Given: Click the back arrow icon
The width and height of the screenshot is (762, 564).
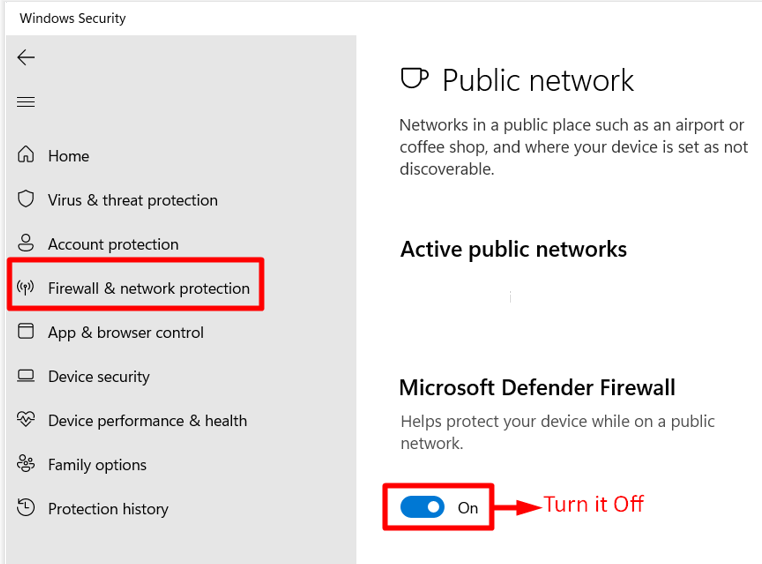Looking at the screenshot, I should click(x=26, y=57).
